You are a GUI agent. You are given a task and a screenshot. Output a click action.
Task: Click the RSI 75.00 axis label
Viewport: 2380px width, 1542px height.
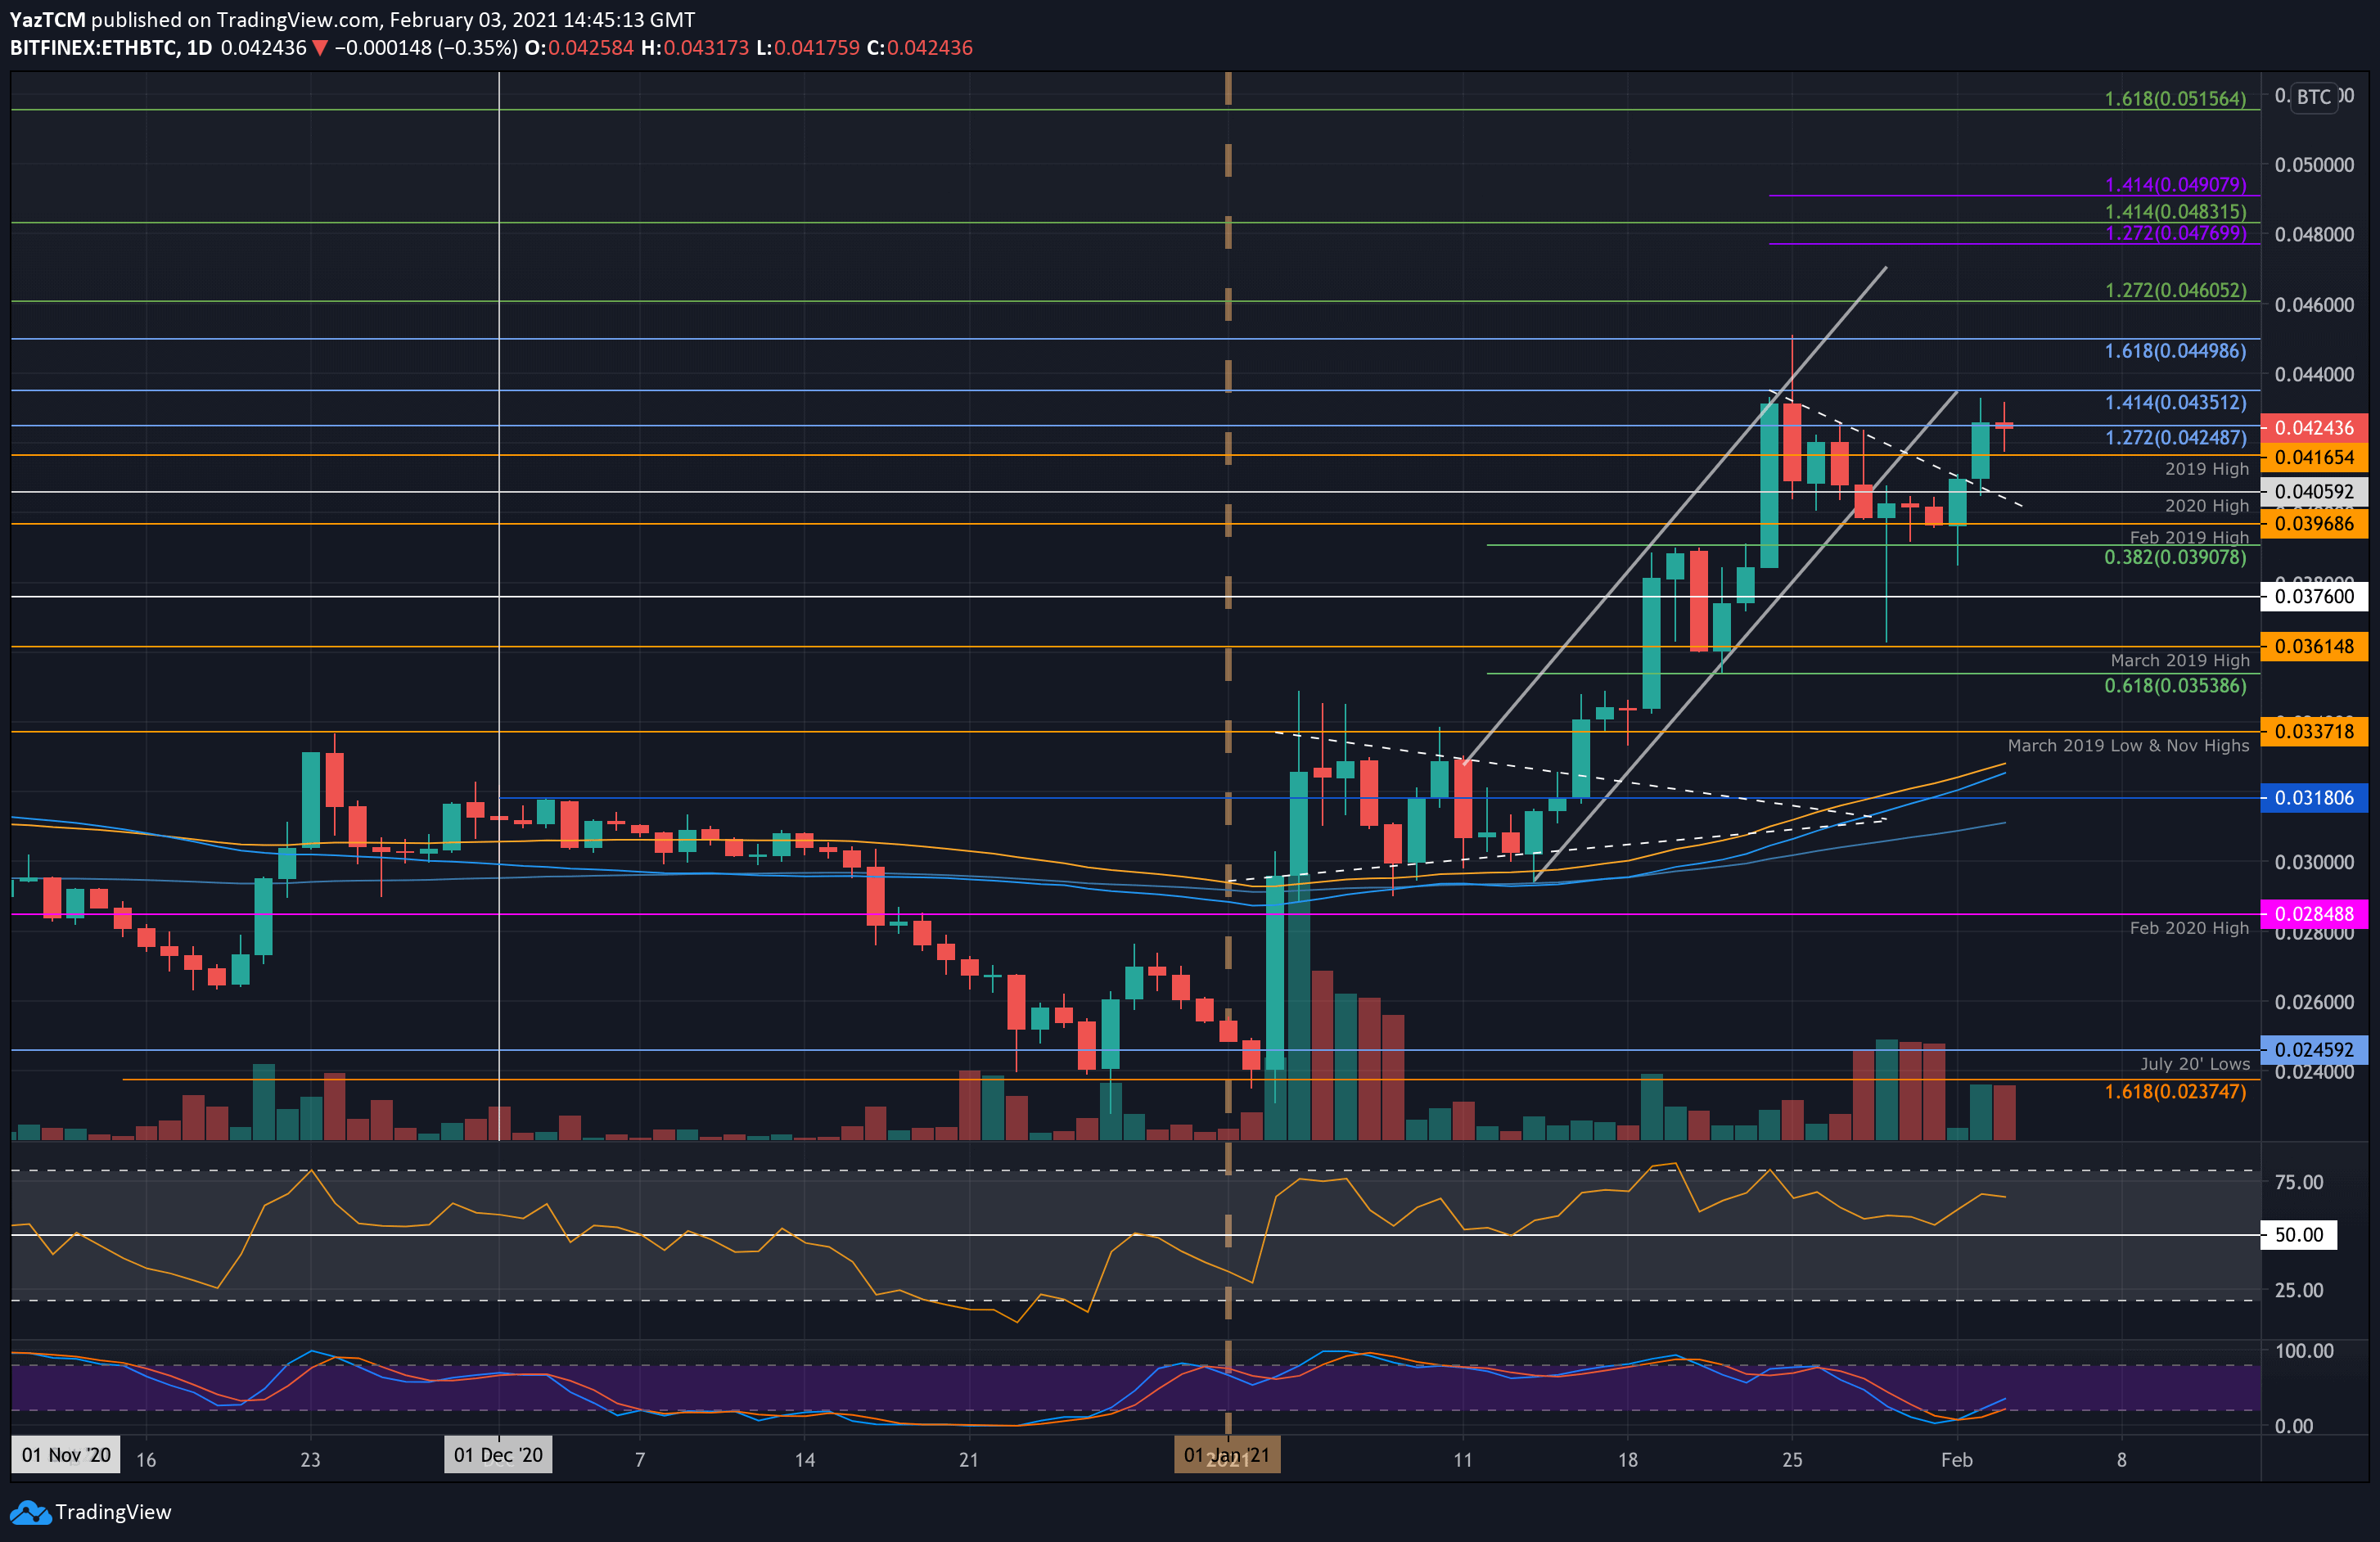tap(2298, 1182)
